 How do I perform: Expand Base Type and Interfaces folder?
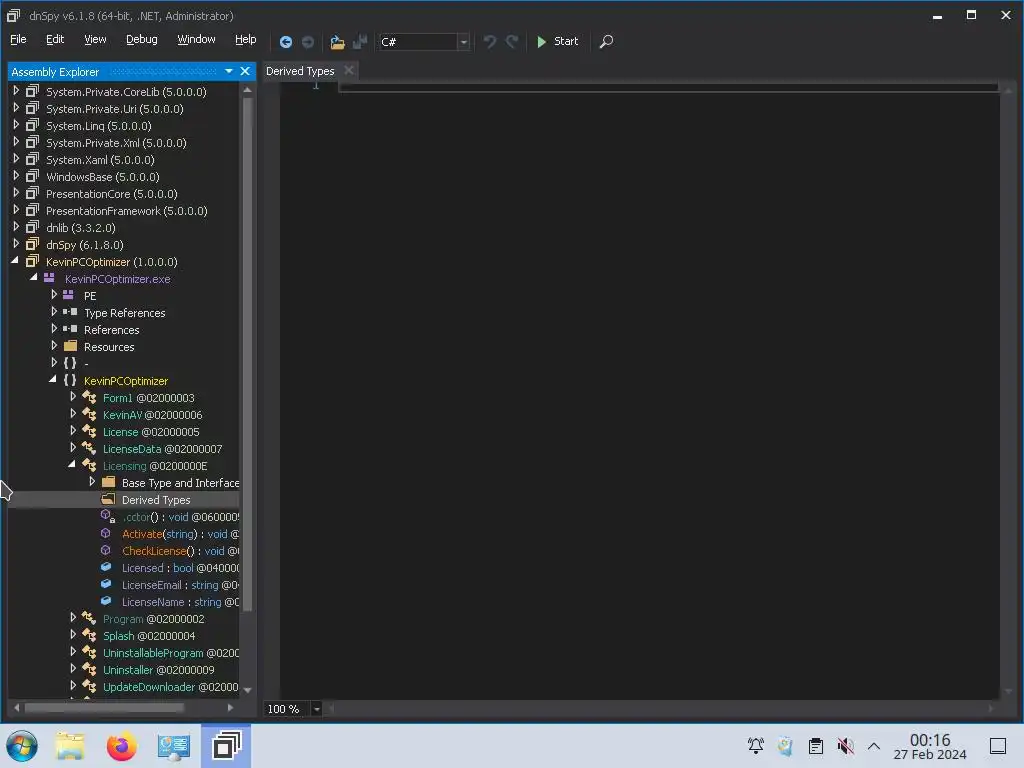point(92,482)
